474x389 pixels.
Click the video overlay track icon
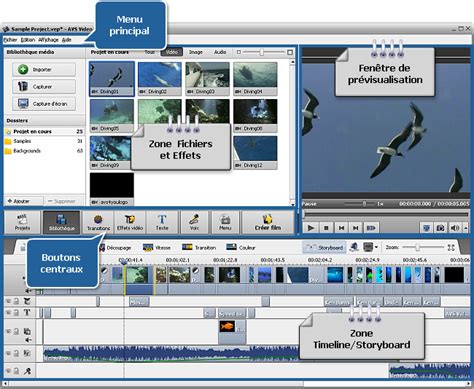(x=27, y=331)
